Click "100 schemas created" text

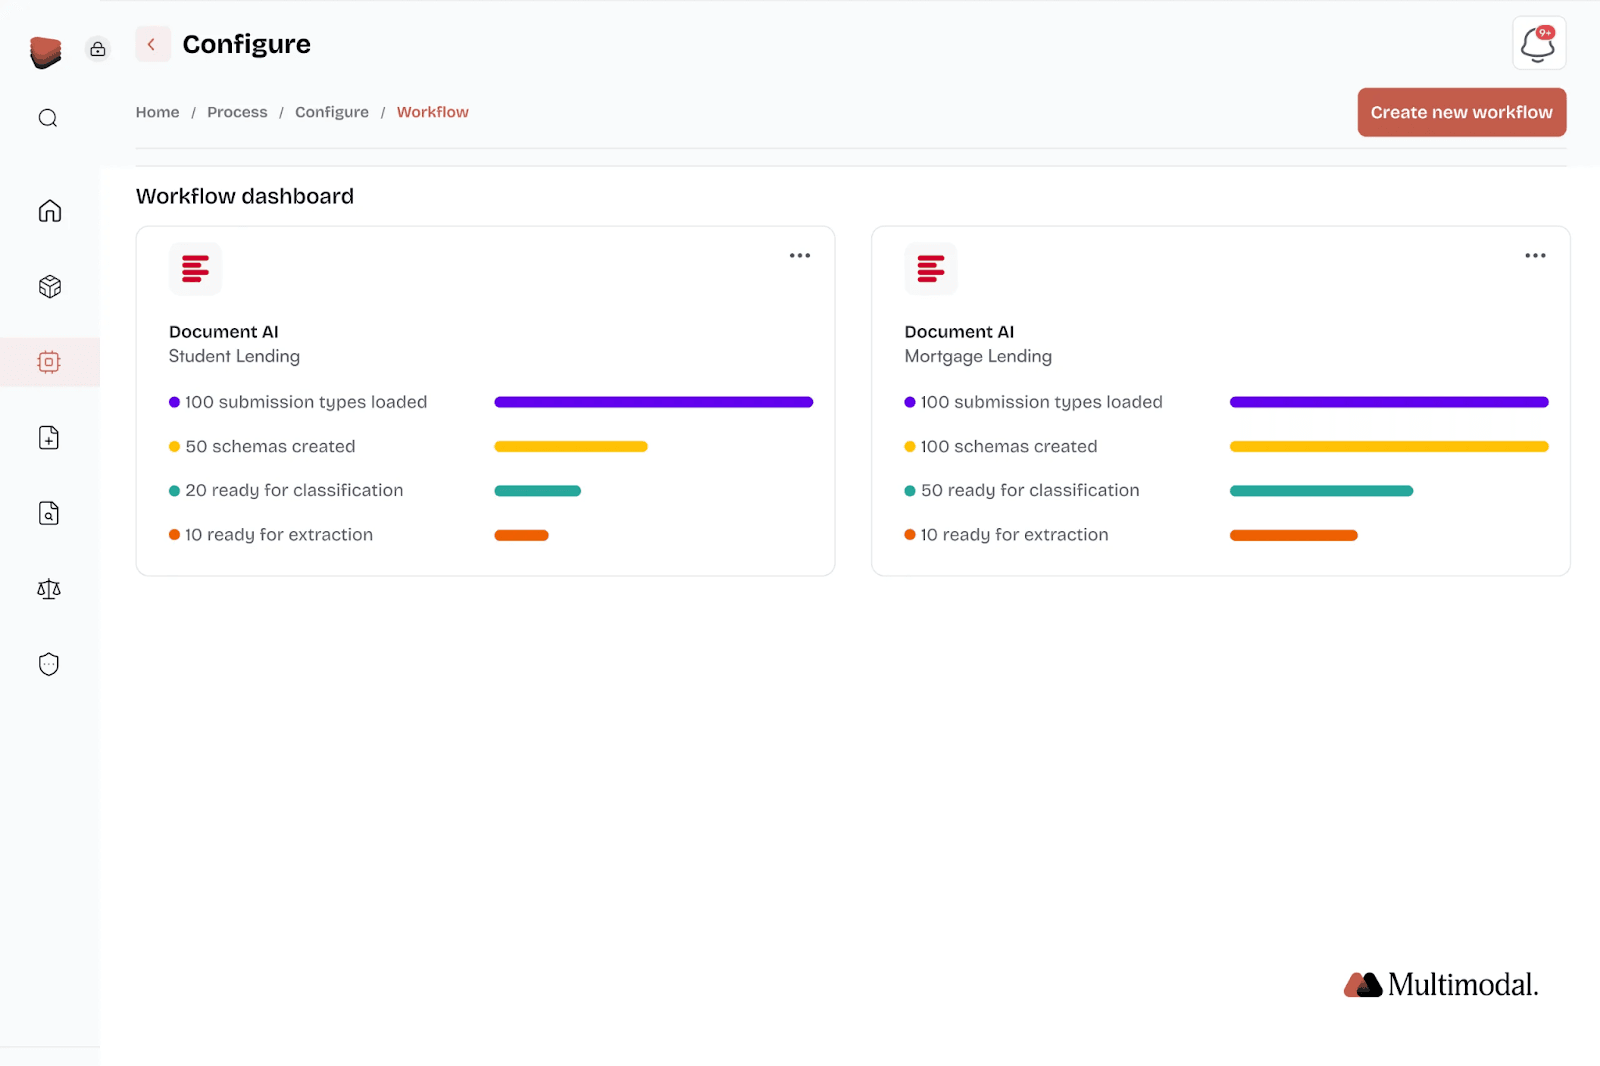[1009, 446]
